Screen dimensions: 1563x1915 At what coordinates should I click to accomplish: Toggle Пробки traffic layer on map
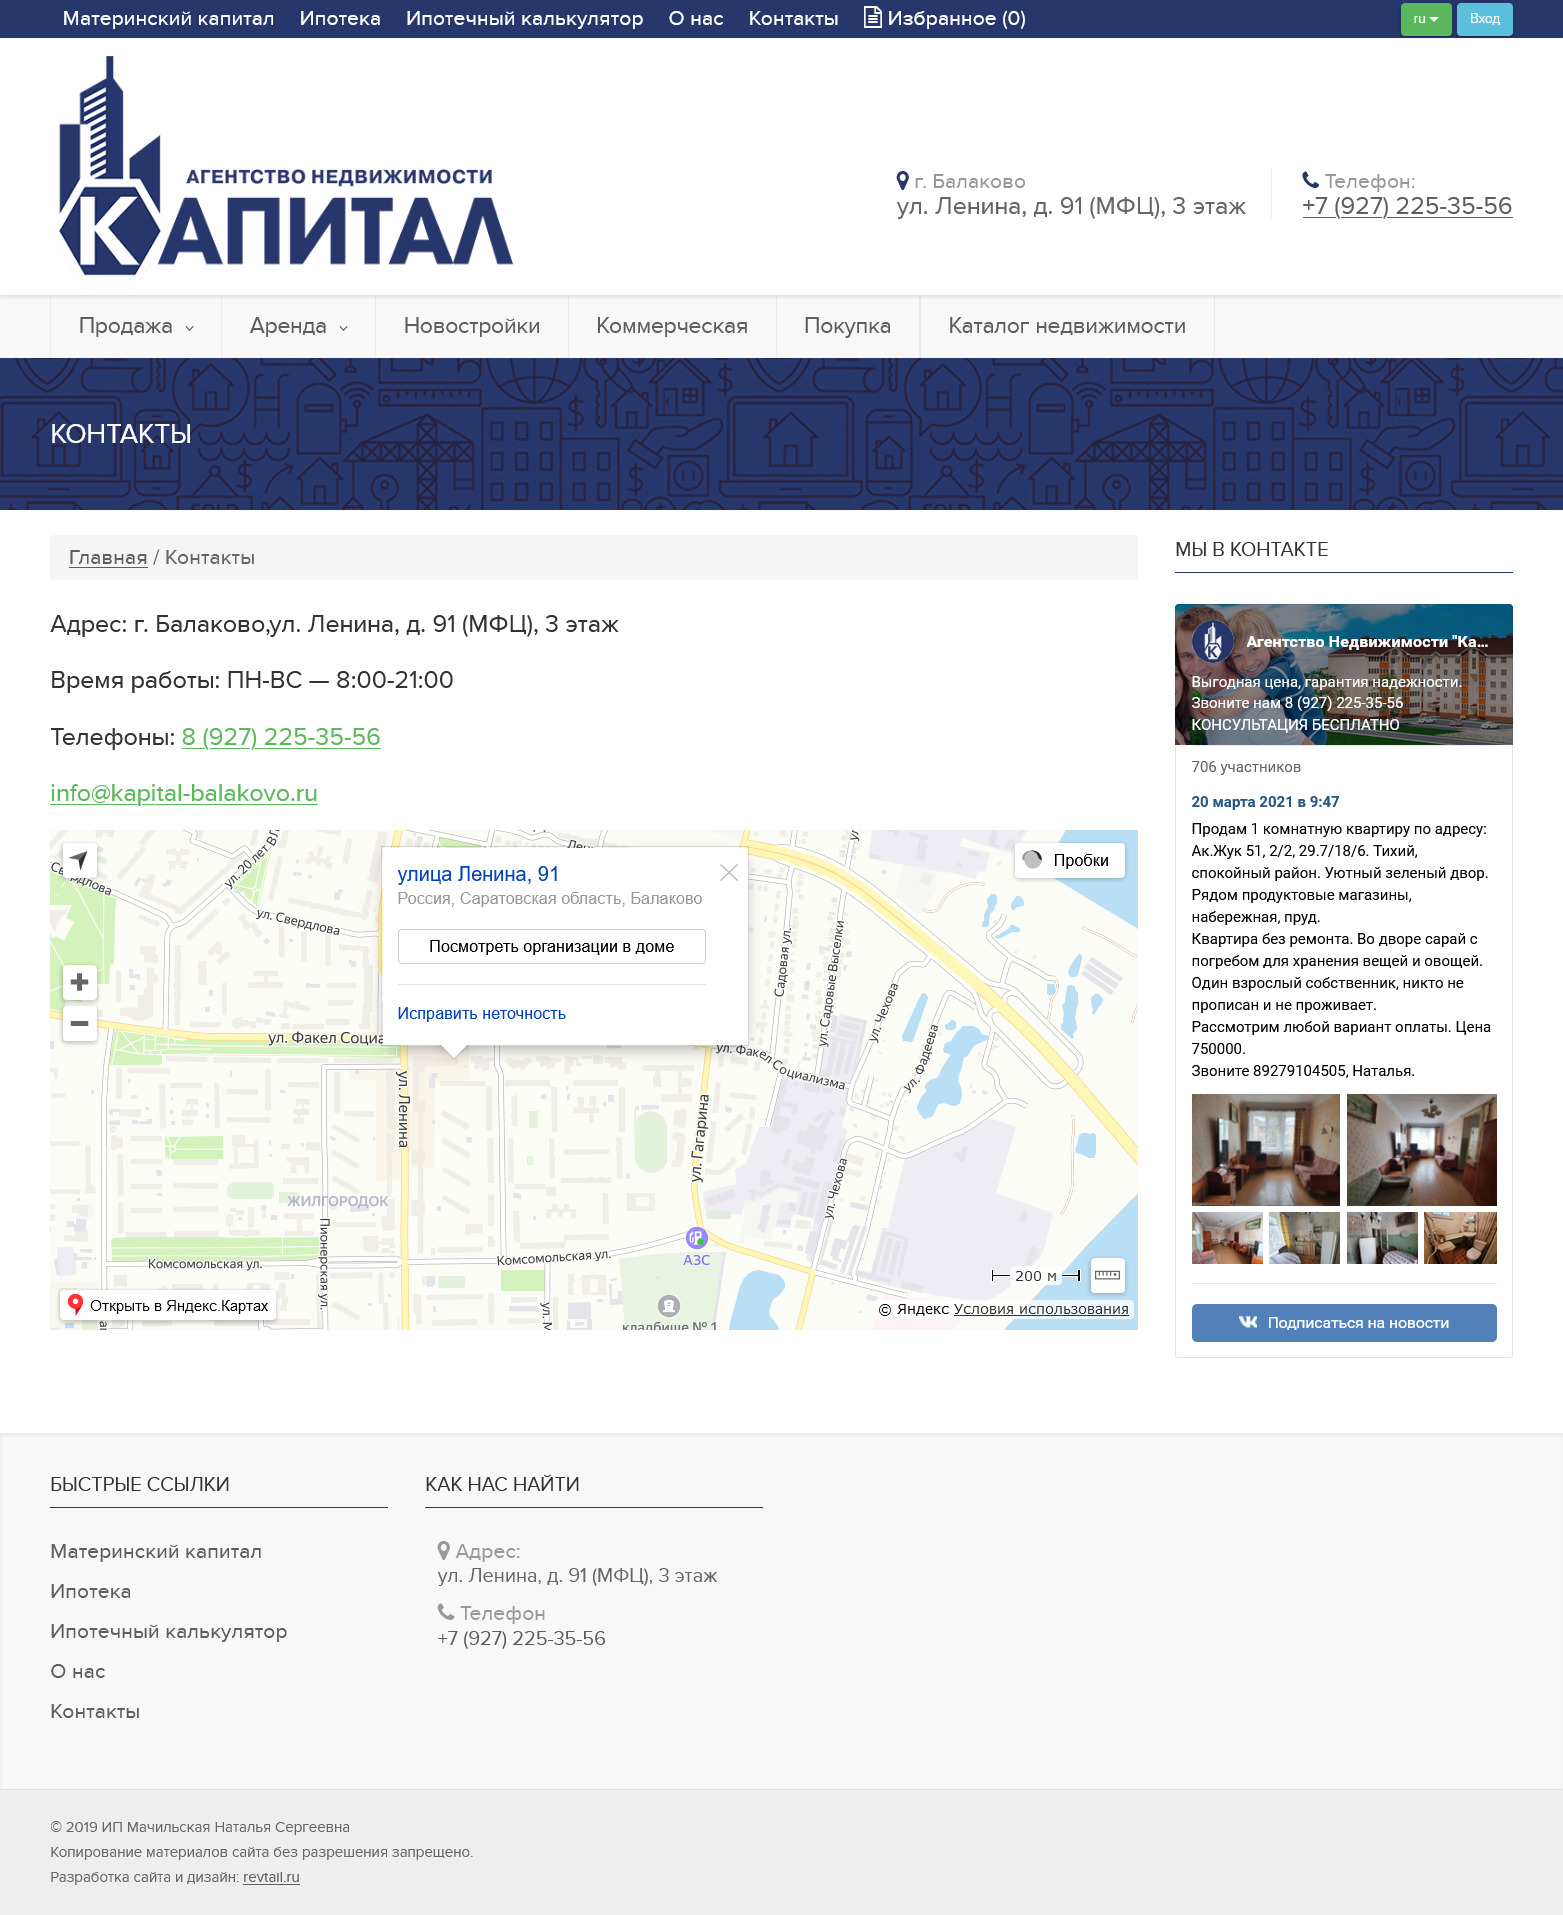[x=1069, y=860]
